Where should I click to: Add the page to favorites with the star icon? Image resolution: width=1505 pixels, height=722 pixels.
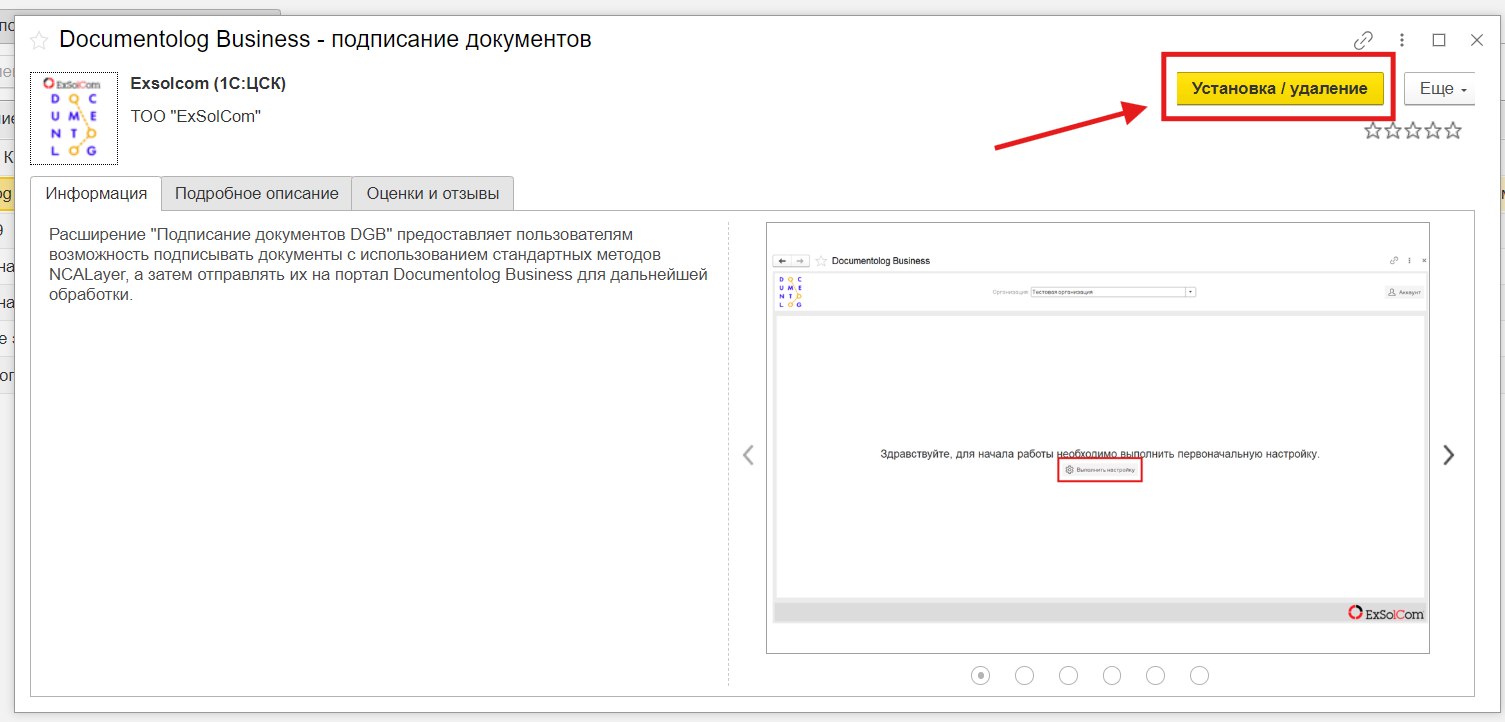coord(39,40)
